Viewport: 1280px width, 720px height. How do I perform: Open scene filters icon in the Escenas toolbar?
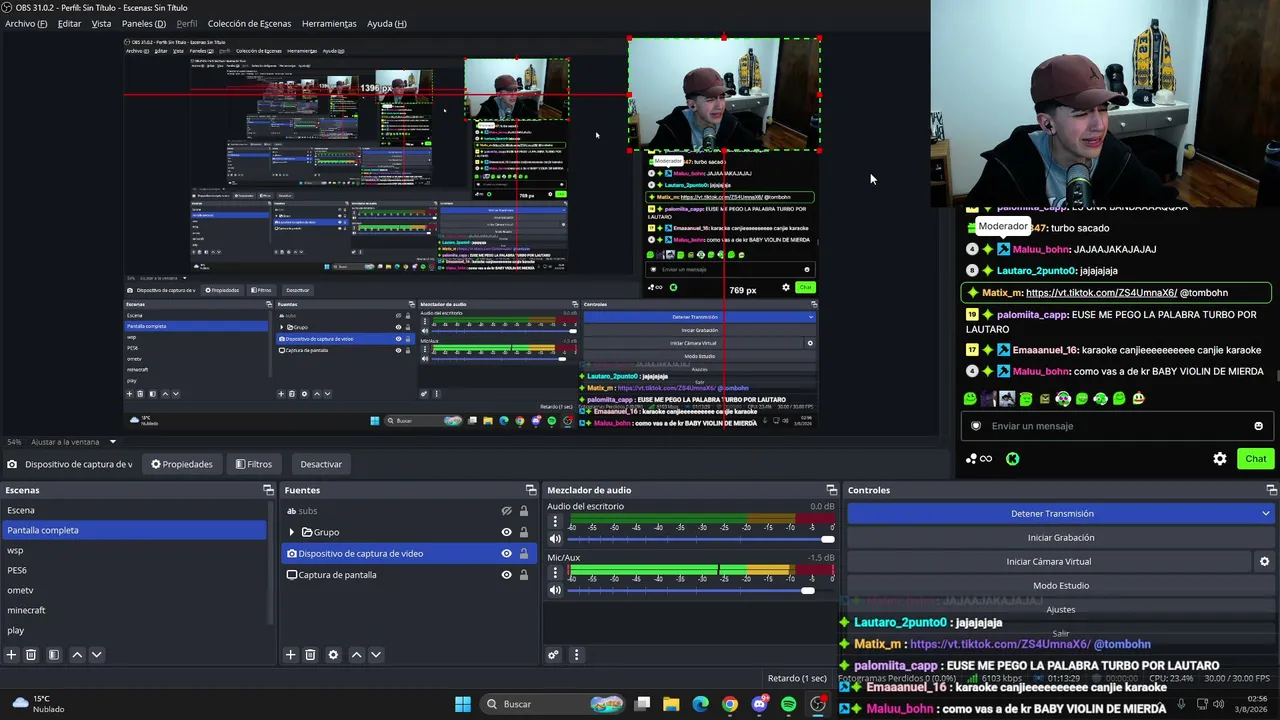[x=54, y=655]
